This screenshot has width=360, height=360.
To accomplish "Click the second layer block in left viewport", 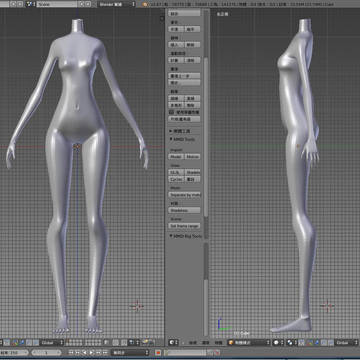I will [x=93, y=342].
